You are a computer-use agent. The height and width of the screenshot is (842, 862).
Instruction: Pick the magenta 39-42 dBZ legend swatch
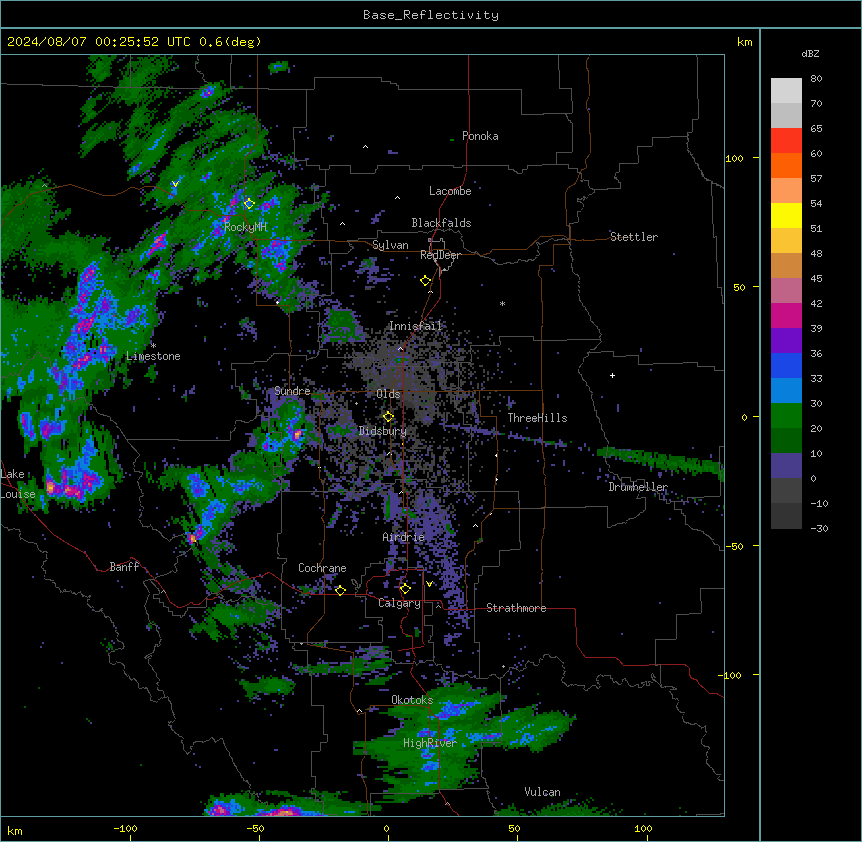786,315
